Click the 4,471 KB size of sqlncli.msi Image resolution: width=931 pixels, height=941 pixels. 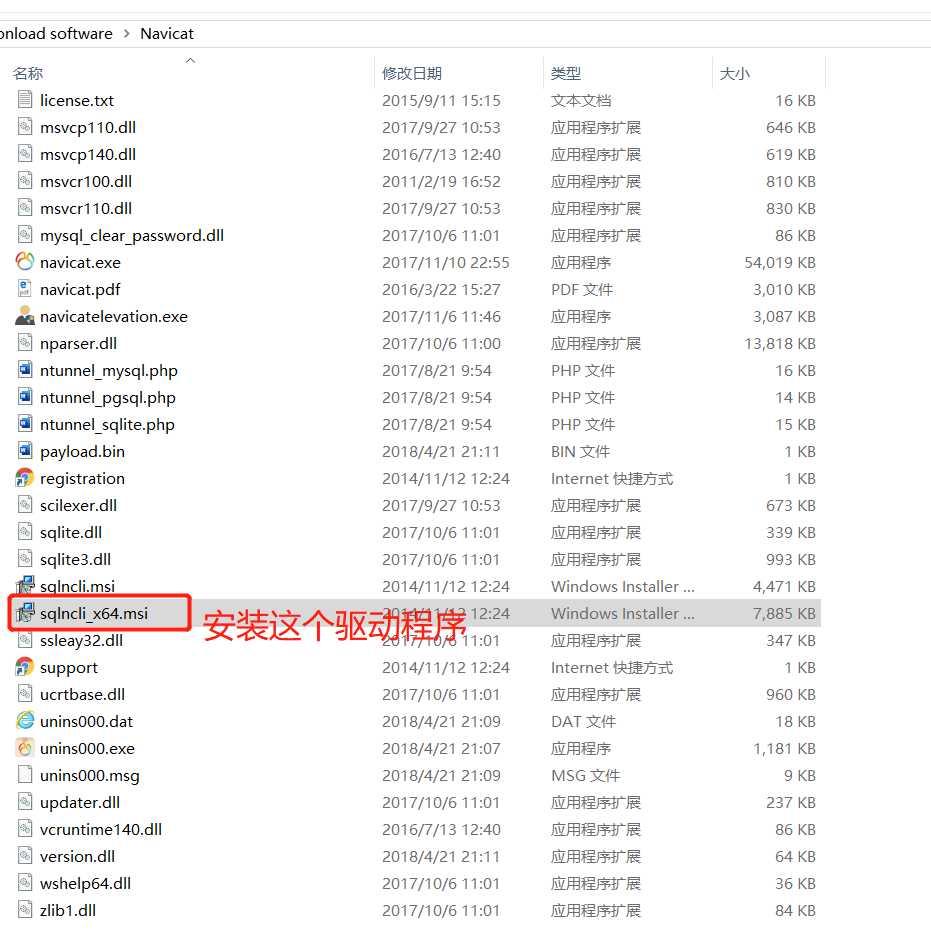click(x=784, y=586)
